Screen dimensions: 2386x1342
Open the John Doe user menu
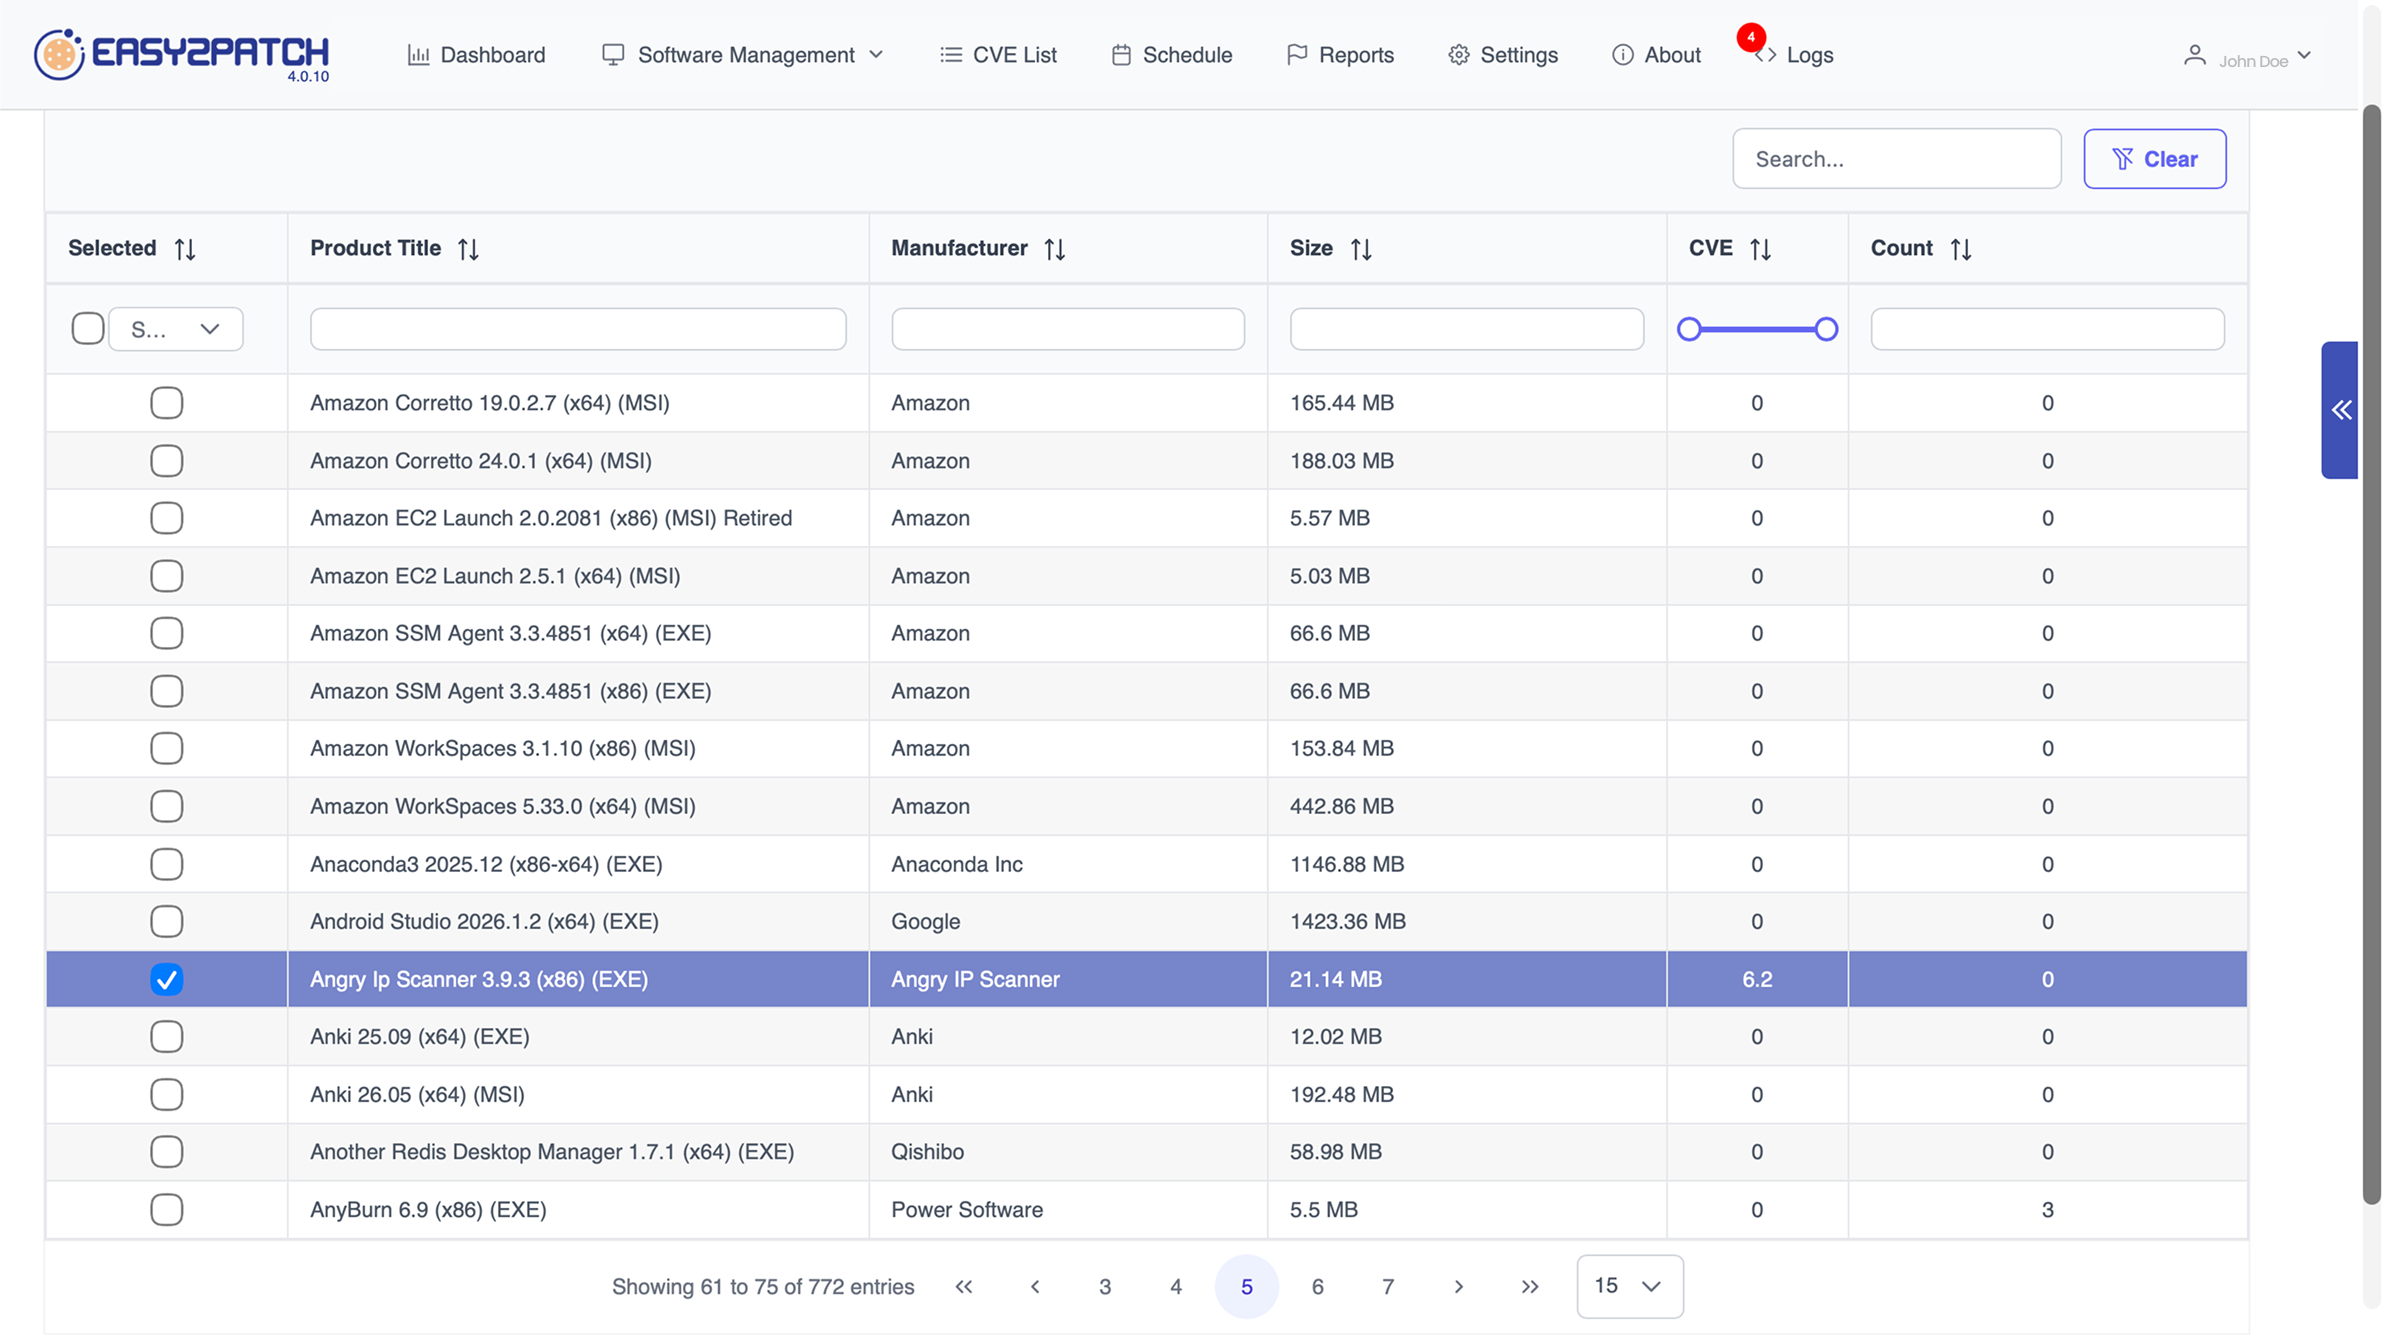click(x=2247, y=57)
